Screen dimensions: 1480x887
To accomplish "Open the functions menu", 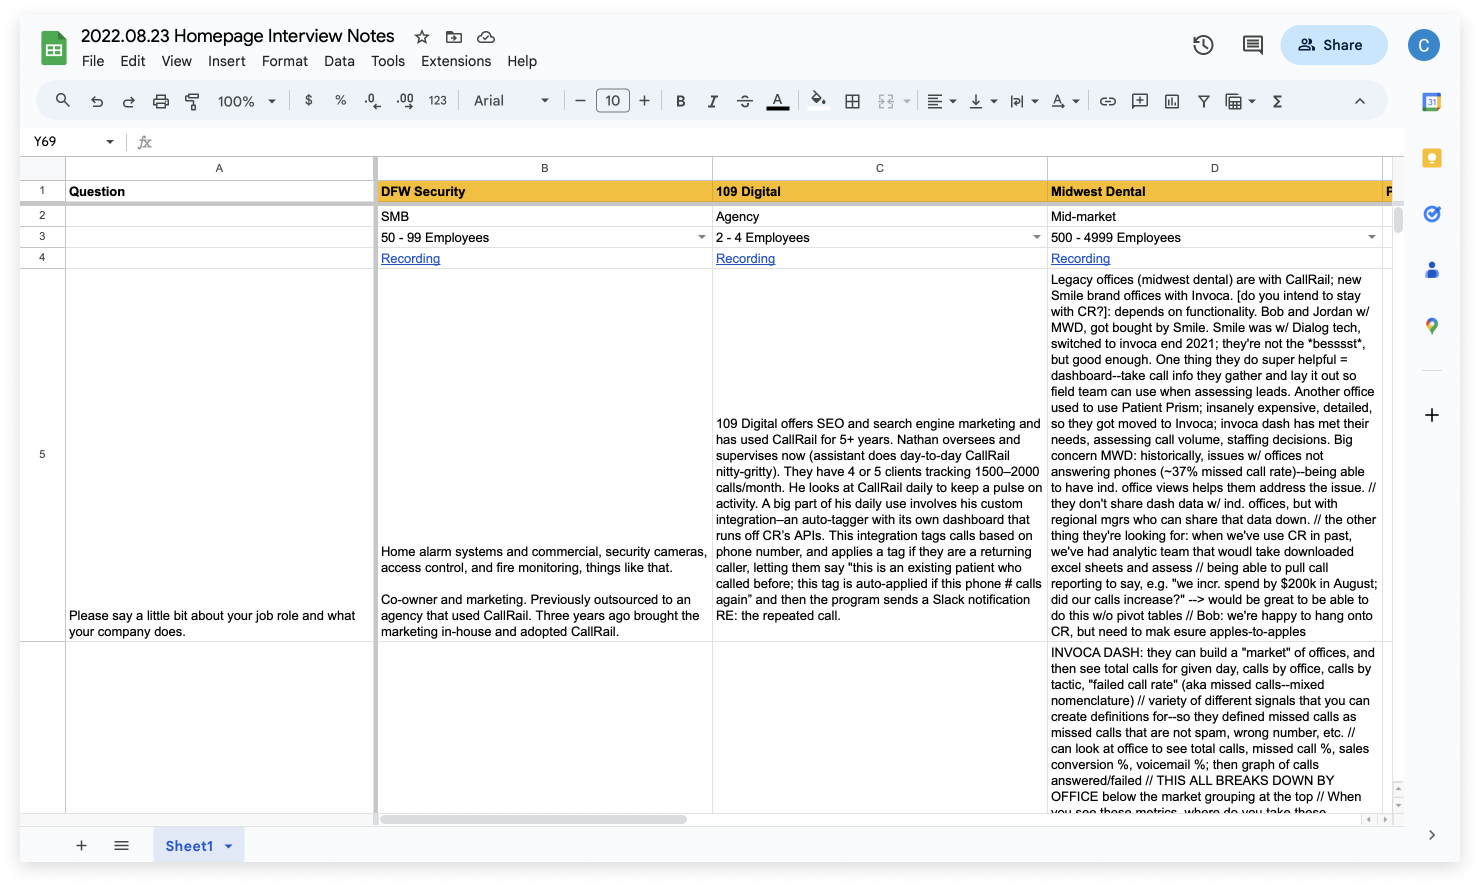I will point(1277,101).
